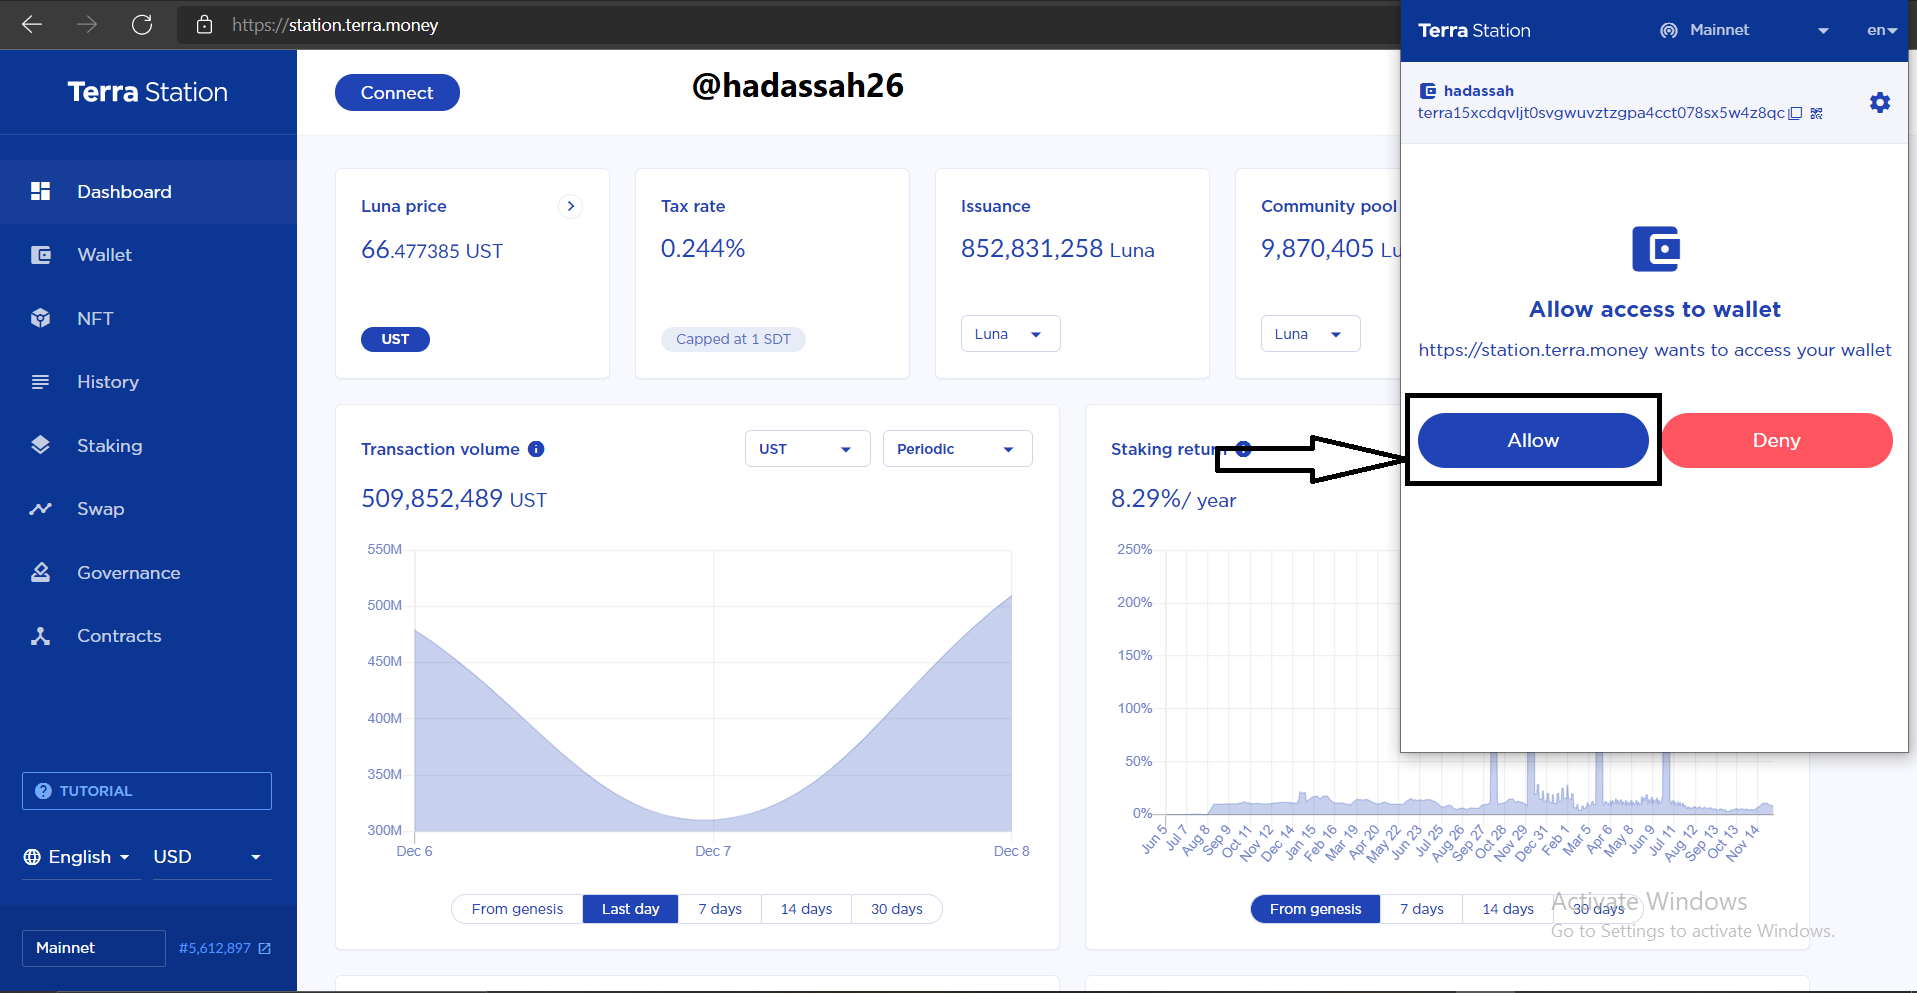This screenshot has height=993, width=1917.
Task: Click the Governance stamp icon
Action: tap(40, 572)
